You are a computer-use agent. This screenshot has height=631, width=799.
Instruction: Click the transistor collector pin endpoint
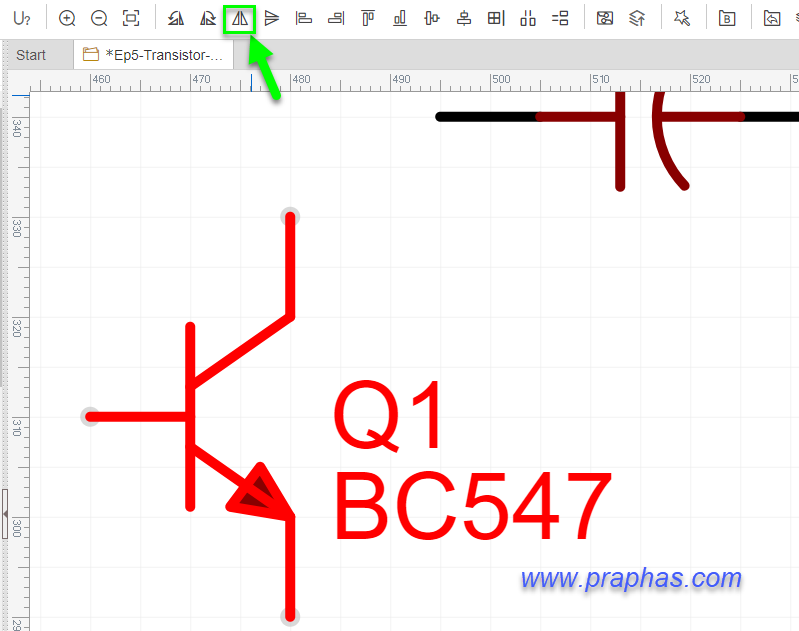pos(290,217)
